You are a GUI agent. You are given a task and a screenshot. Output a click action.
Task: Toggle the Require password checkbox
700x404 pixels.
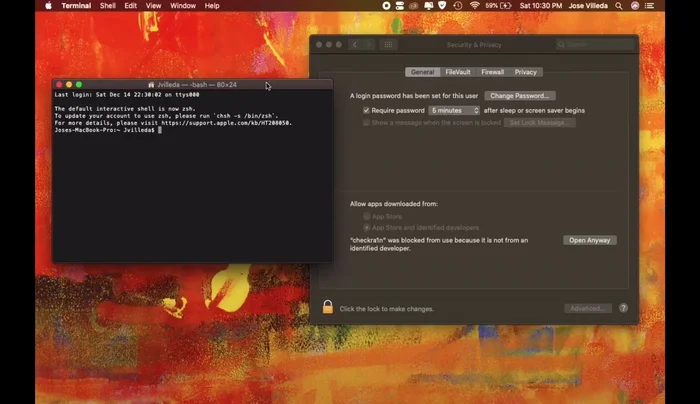click(x=367, y=110)
